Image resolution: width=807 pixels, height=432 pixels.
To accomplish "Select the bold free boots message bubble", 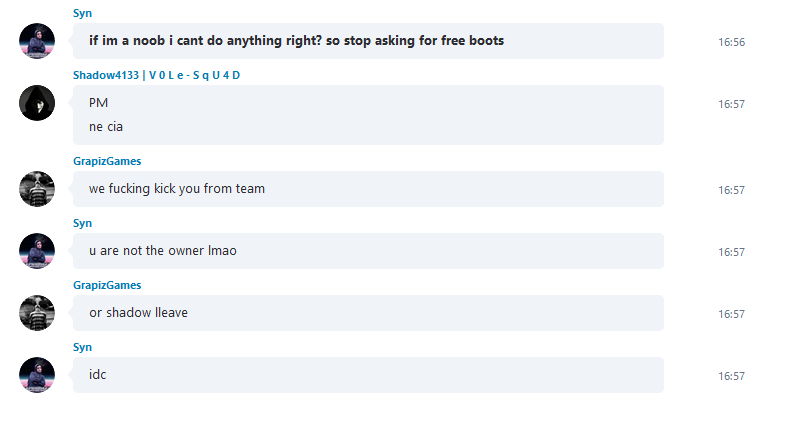I will 369,41.
